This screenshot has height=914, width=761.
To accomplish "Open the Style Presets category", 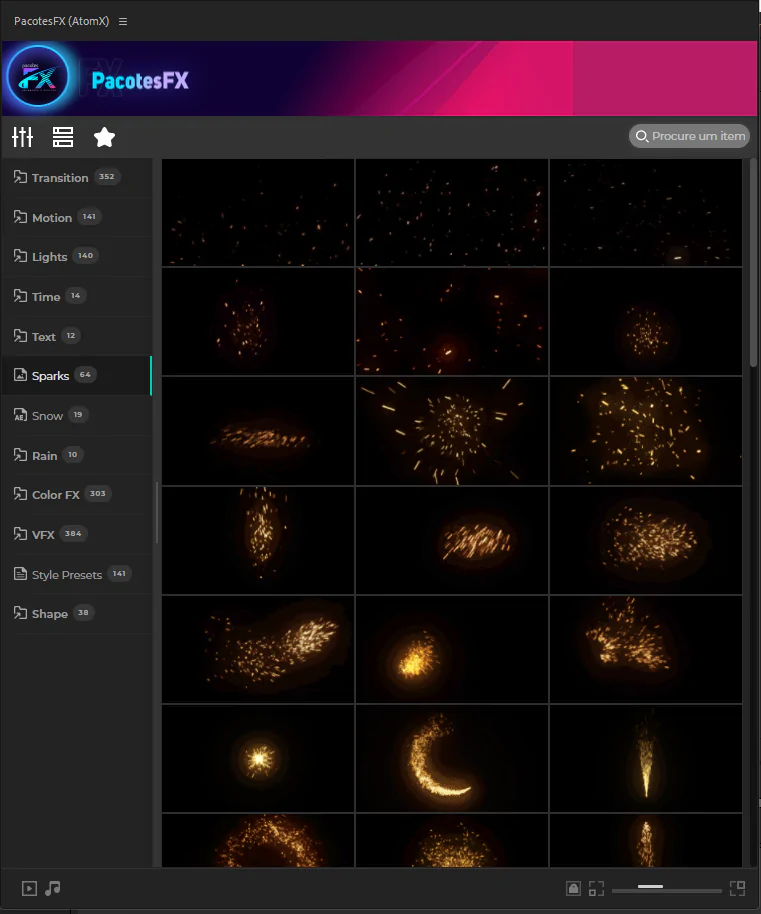I will click(x=67, y=575).
